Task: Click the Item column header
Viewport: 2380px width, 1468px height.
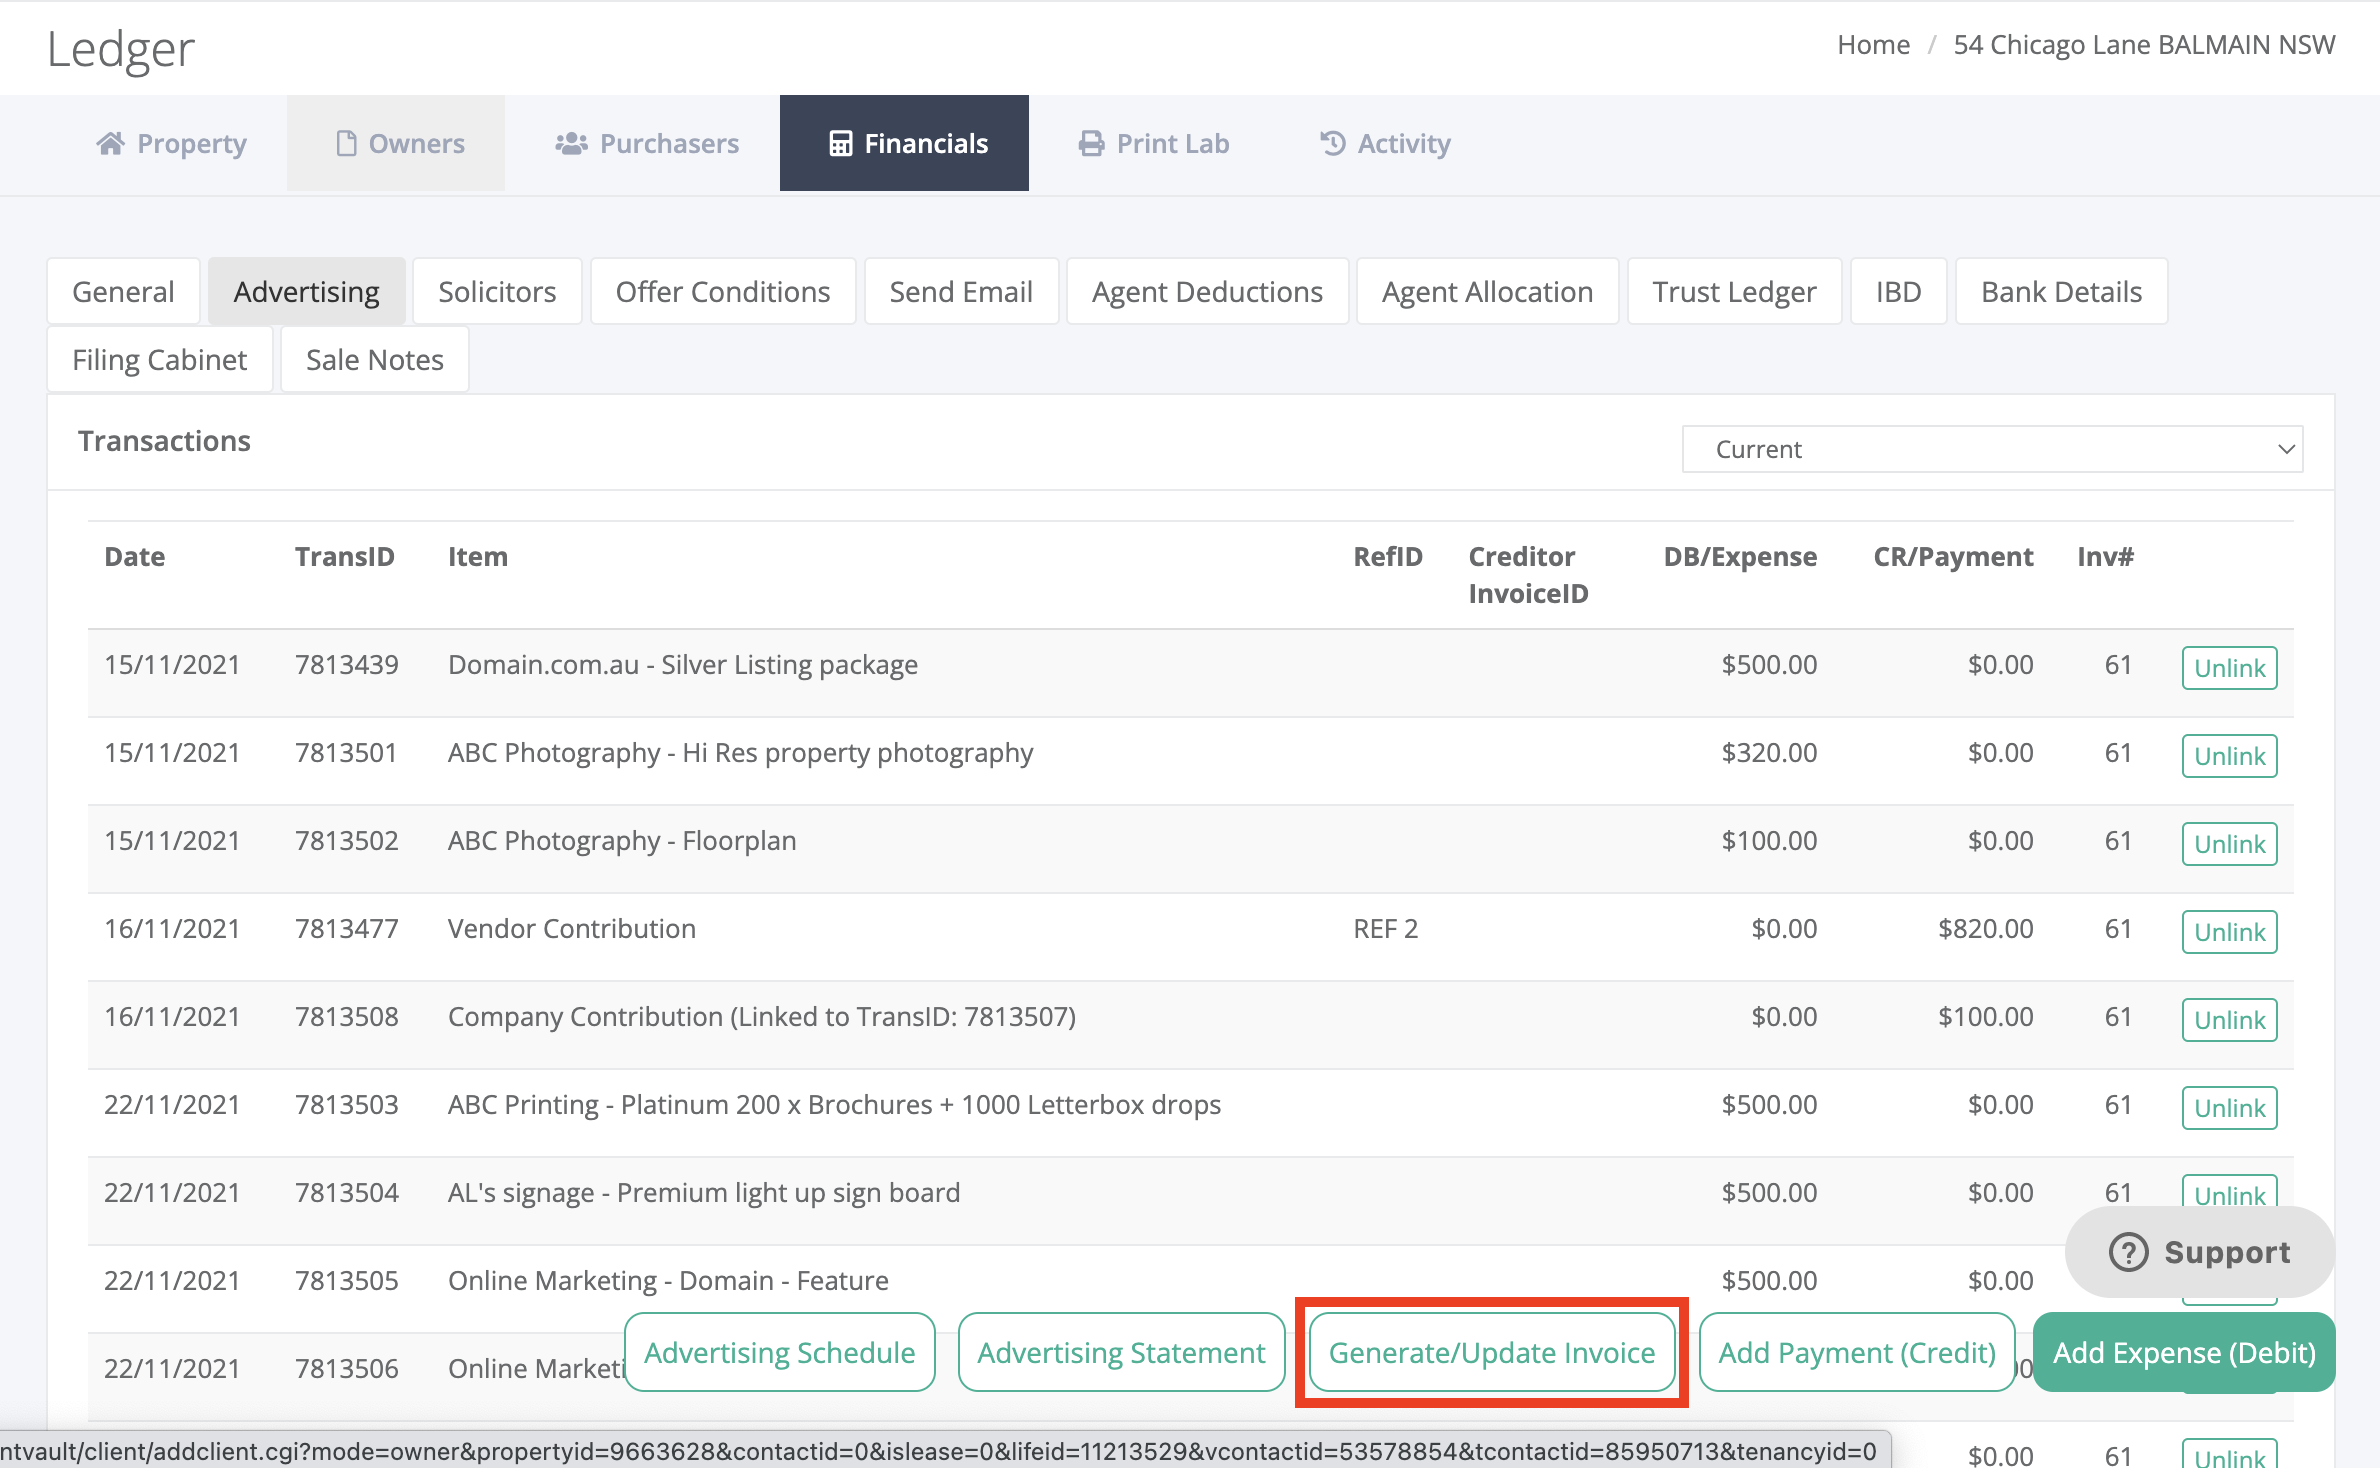Action: click(478, 557)
